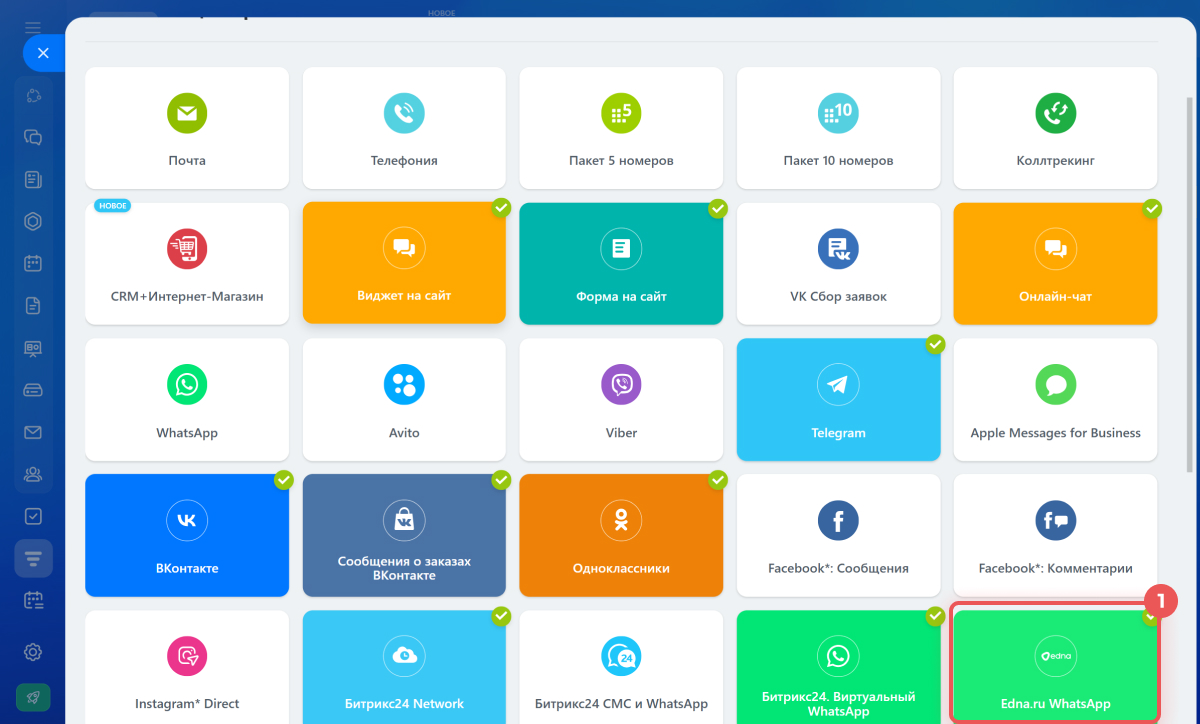The height and width of the screenshot is (724, 1200).
Task: Open the Онлайн-чат tile
Action: click(x=1055, y=264)
